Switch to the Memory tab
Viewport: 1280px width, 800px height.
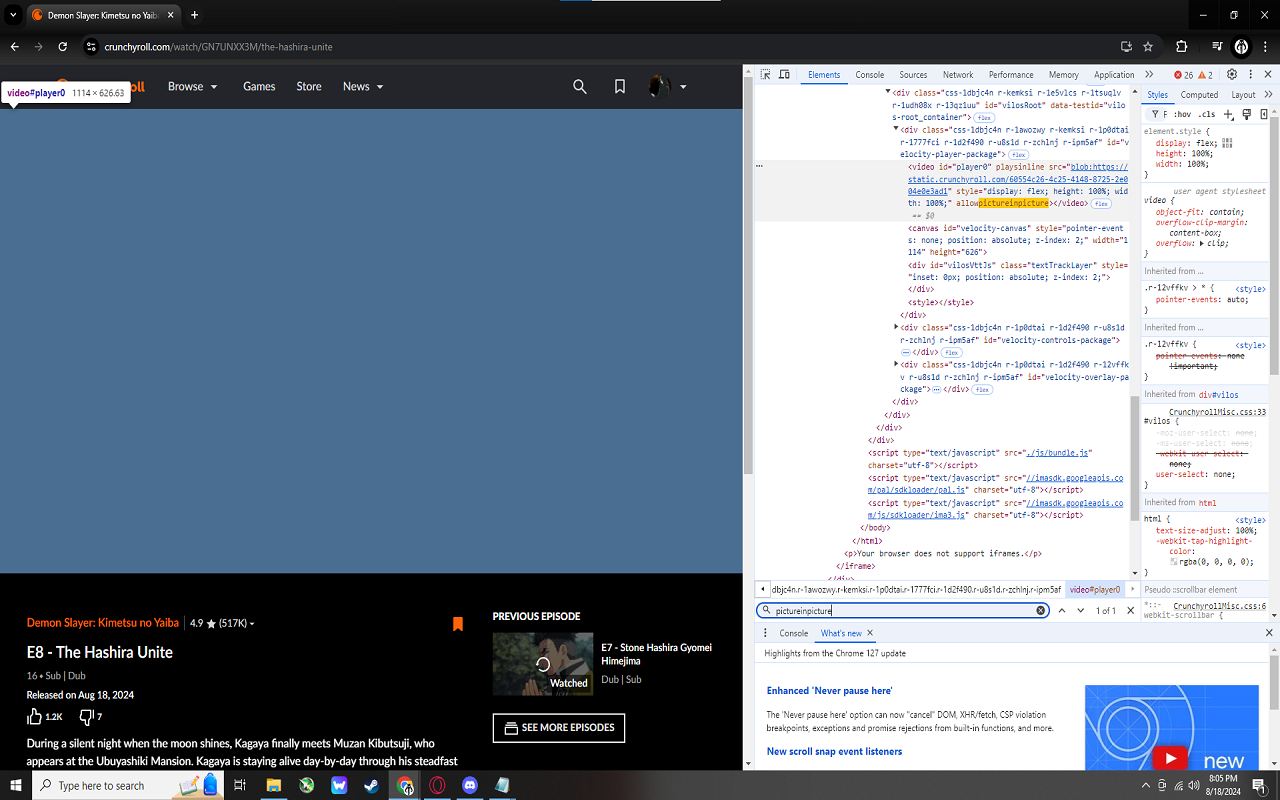click(1064, 75)
